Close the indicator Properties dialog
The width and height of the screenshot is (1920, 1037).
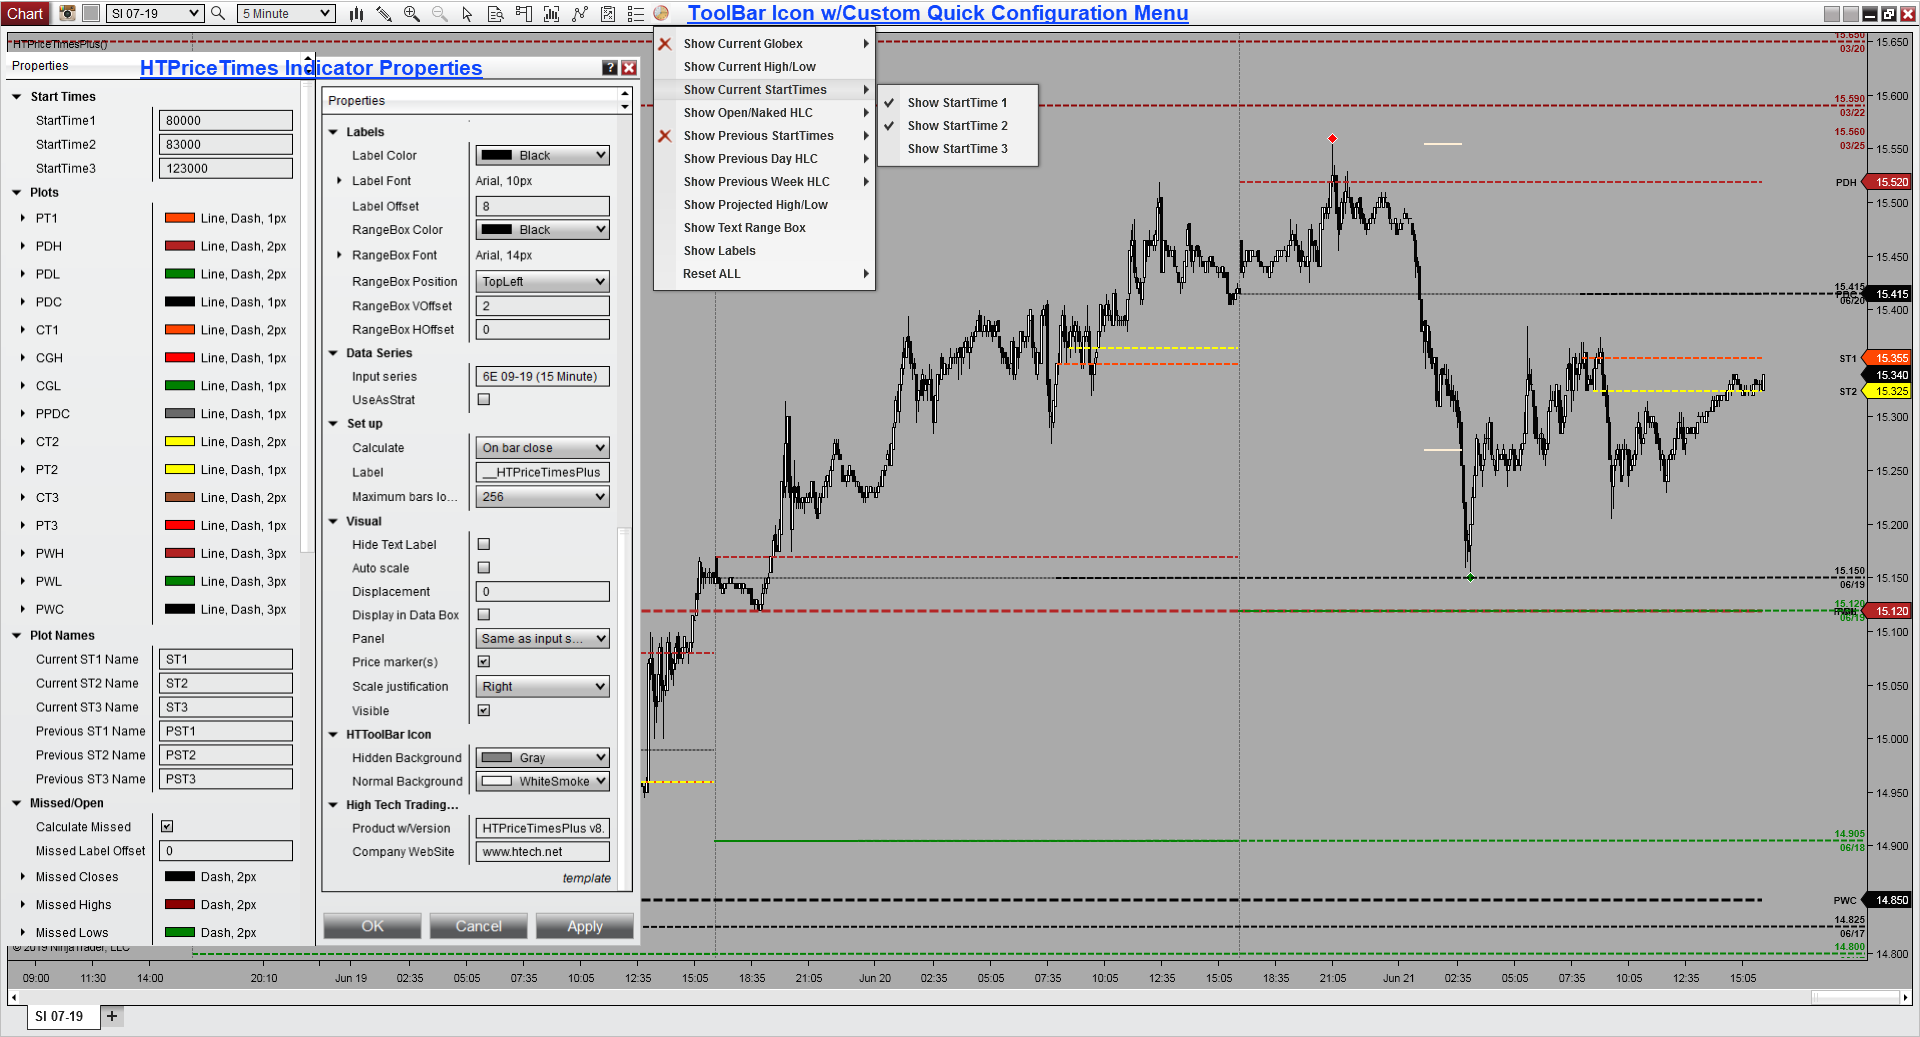click(629, 67)
